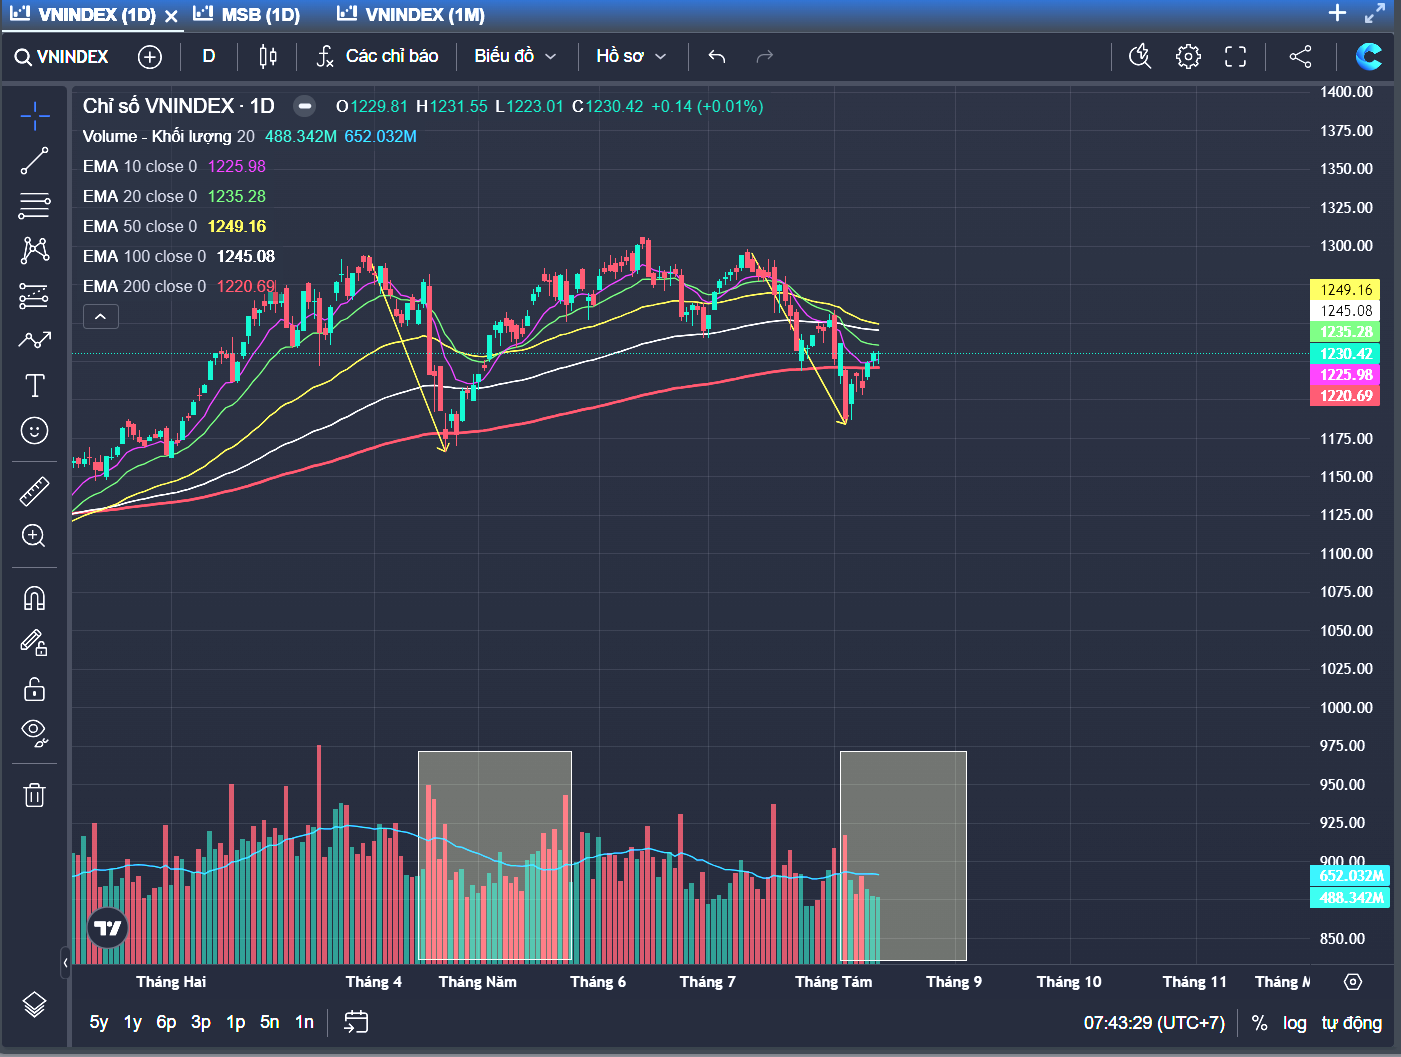Open Các chỉ báo indicators dialog

coord(378,57)
